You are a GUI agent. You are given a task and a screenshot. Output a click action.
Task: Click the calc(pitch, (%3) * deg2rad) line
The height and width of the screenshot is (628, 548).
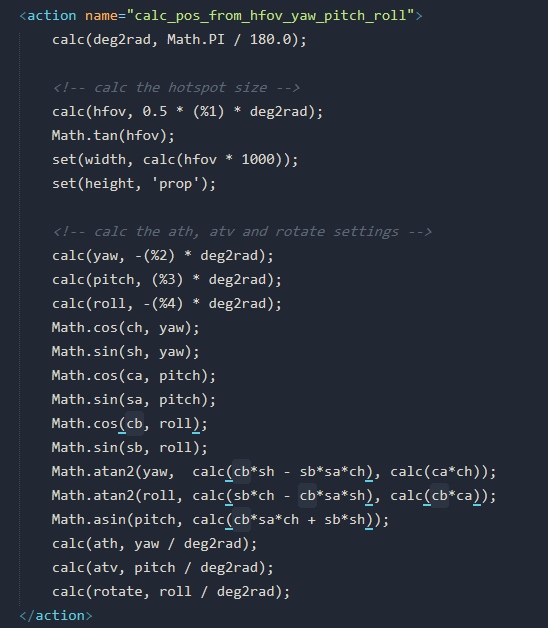pyautogui.click(x=167, y=280)
